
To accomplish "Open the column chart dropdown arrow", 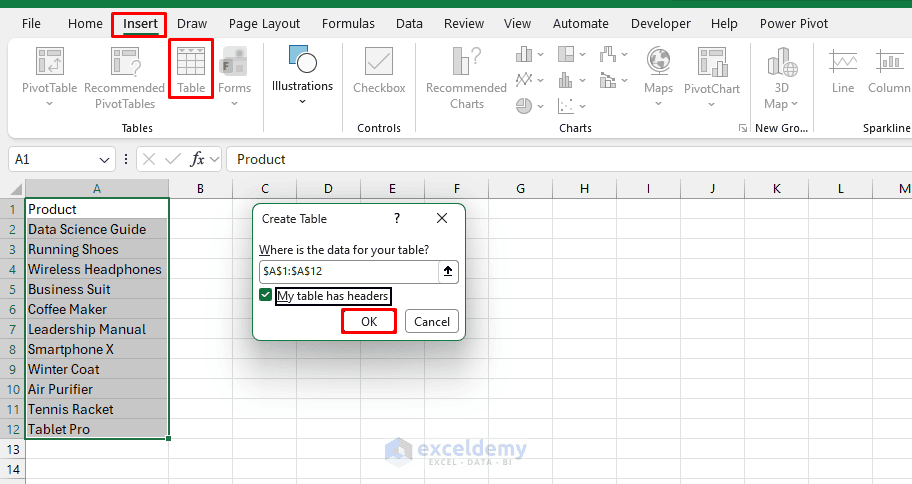I will point(540,55).
